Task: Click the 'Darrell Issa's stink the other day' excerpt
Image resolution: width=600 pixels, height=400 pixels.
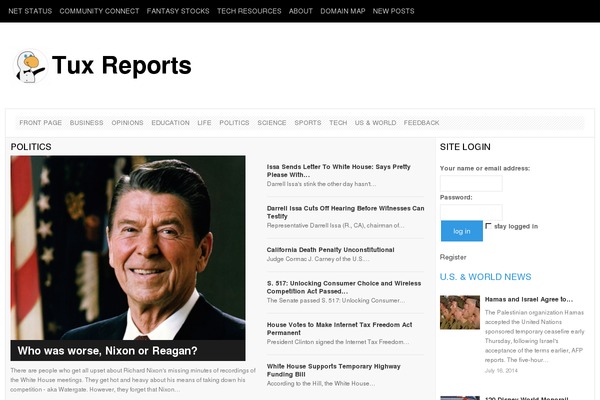Action: [x=321, y=184]
